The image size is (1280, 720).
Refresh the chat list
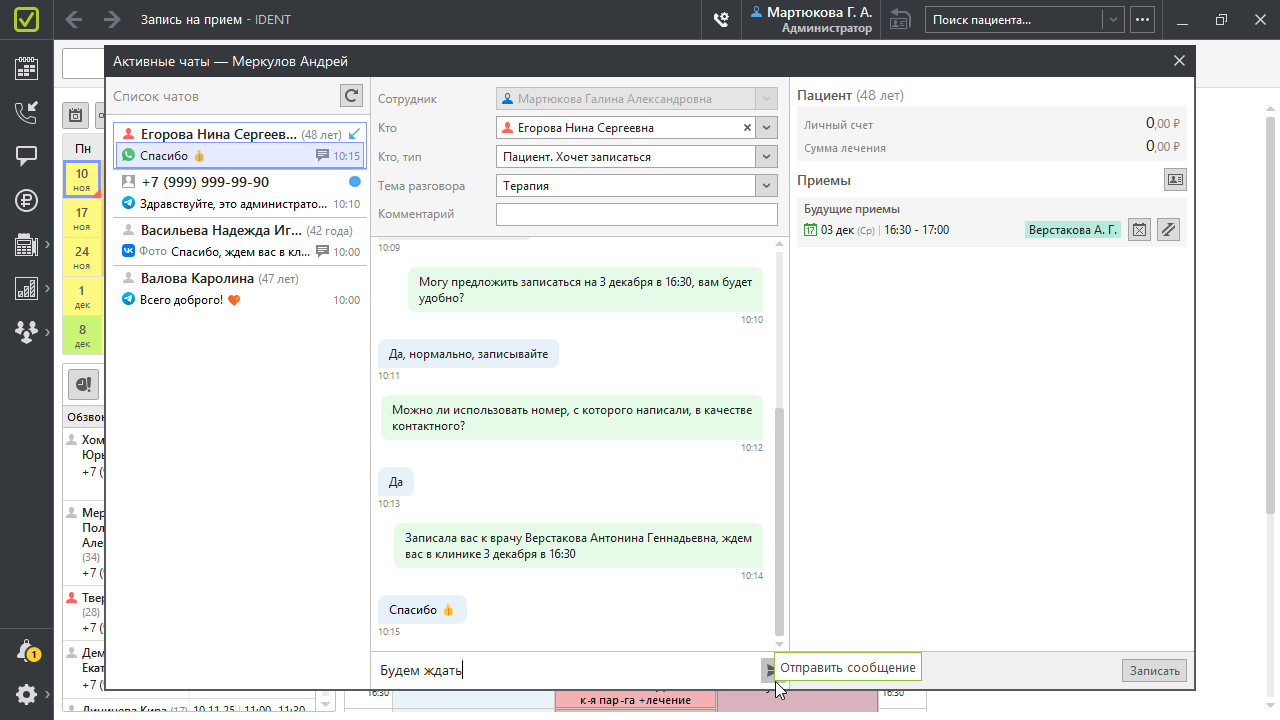click(x=351, y=96)
